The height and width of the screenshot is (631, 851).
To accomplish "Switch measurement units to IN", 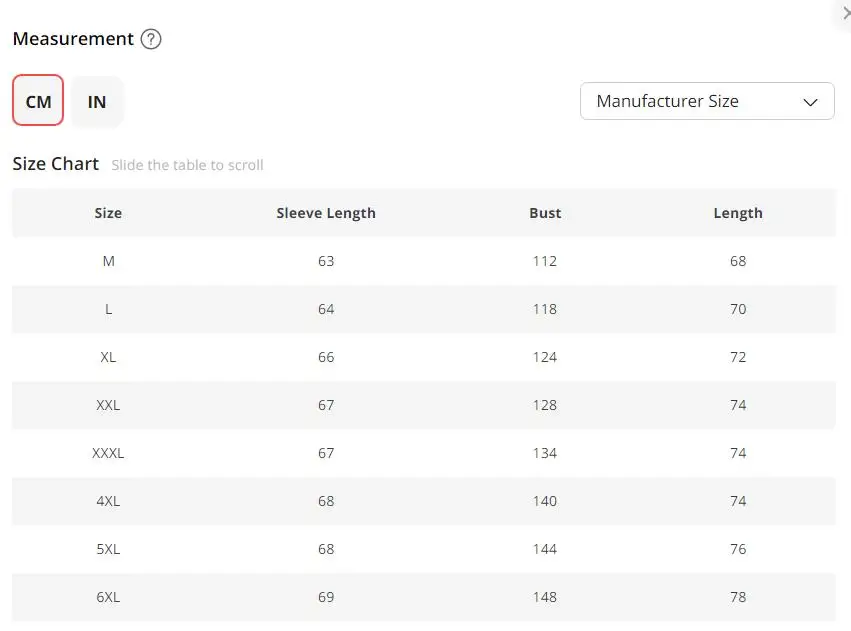I will coord(97,101).
